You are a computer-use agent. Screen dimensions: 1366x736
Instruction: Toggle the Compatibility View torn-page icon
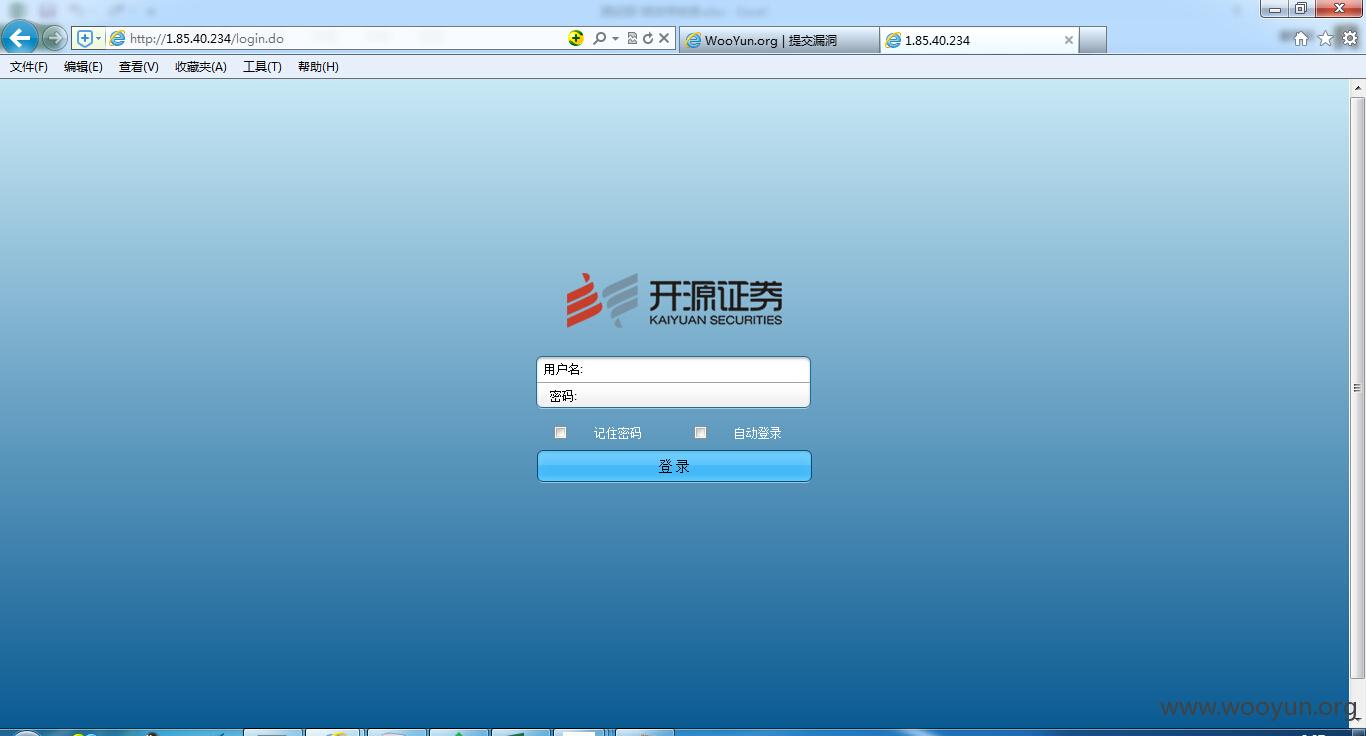[632, 39]
